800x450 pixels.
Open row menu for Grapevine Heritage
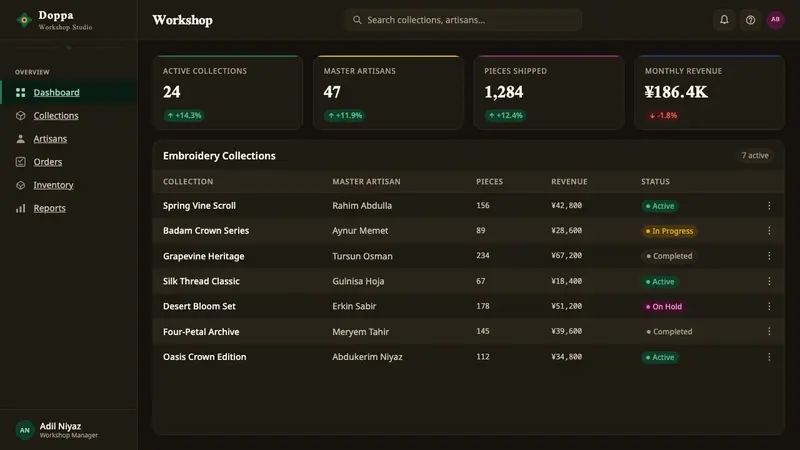769,256
